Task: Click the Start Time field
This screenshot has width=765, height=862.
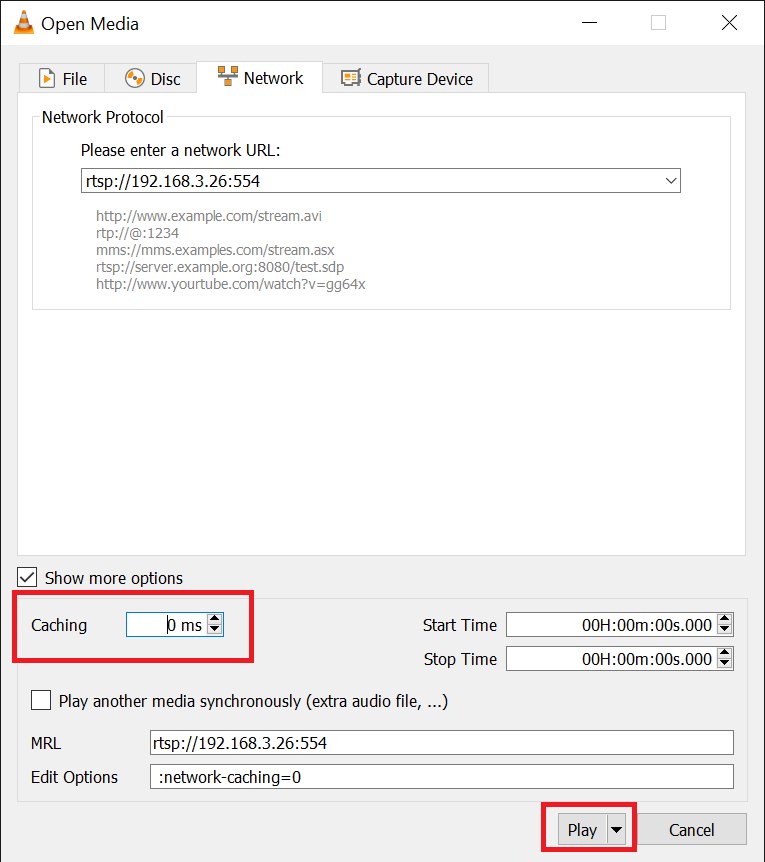Action: pyautogui.click(x=610, y=625)
